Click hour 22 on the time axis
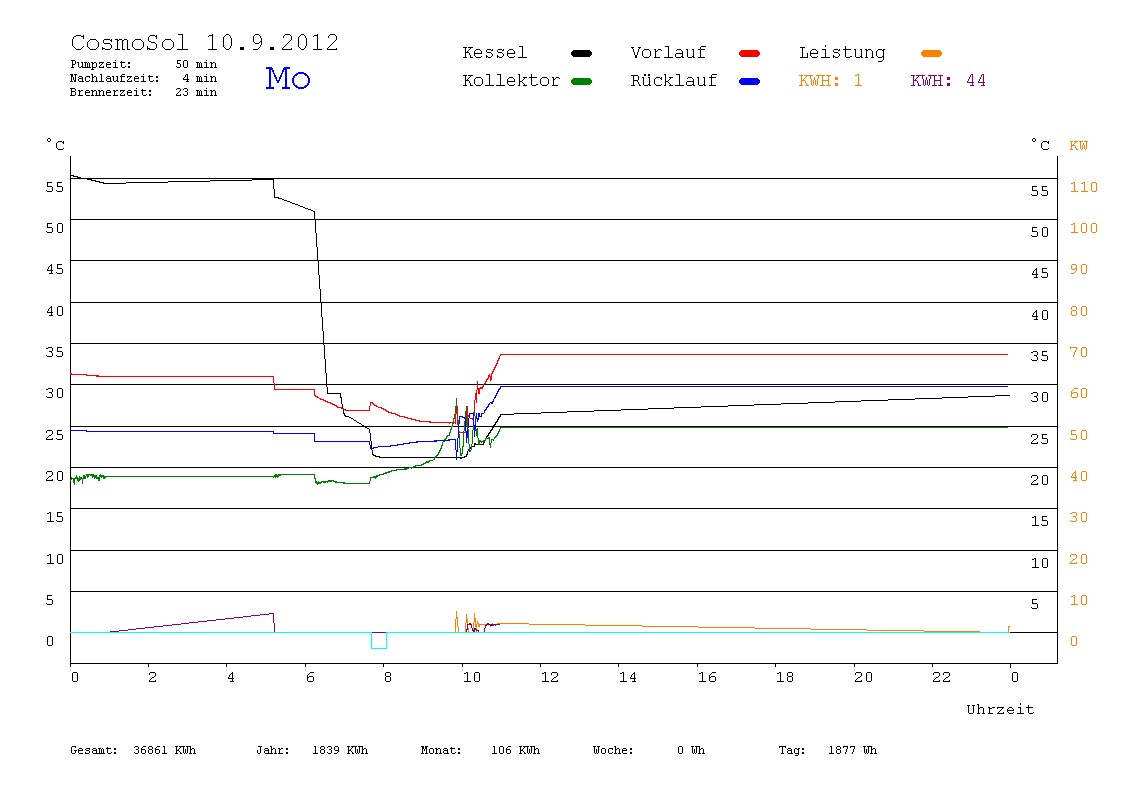 [x=942, y=677]
